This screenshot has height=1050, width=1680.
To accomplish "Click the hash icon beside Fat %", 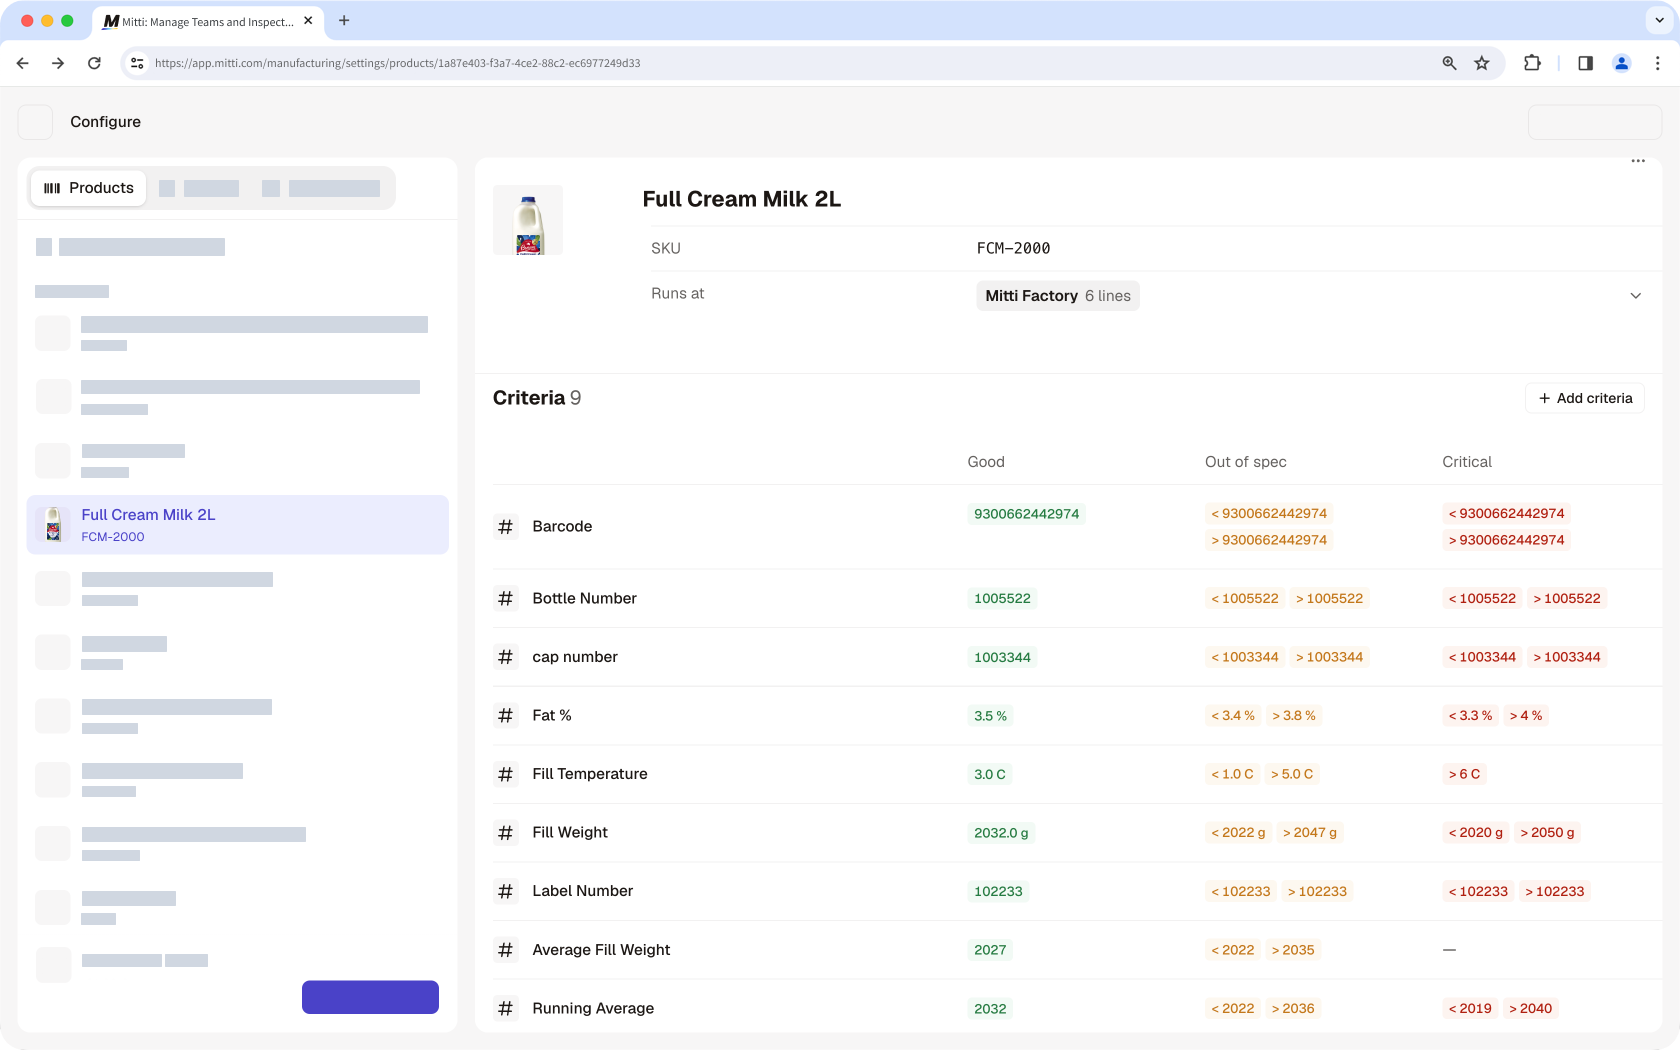I will [x=506, y=716].
